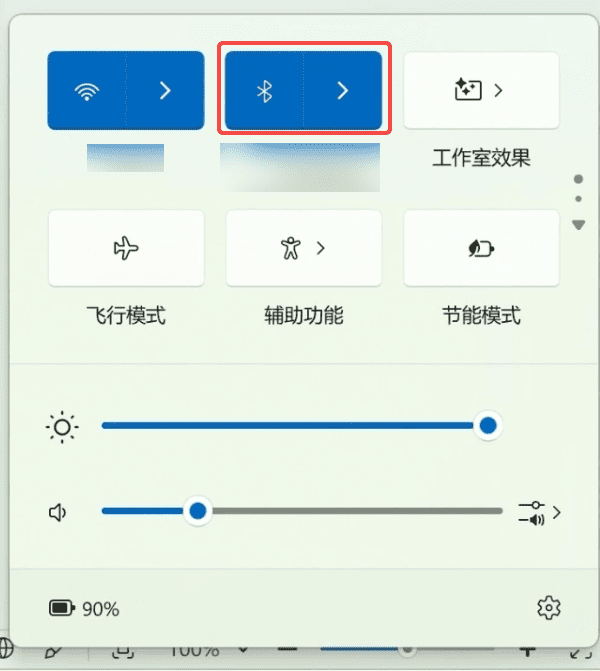Toggle Bluetooth on or off
600x671 pixels.
264,91
